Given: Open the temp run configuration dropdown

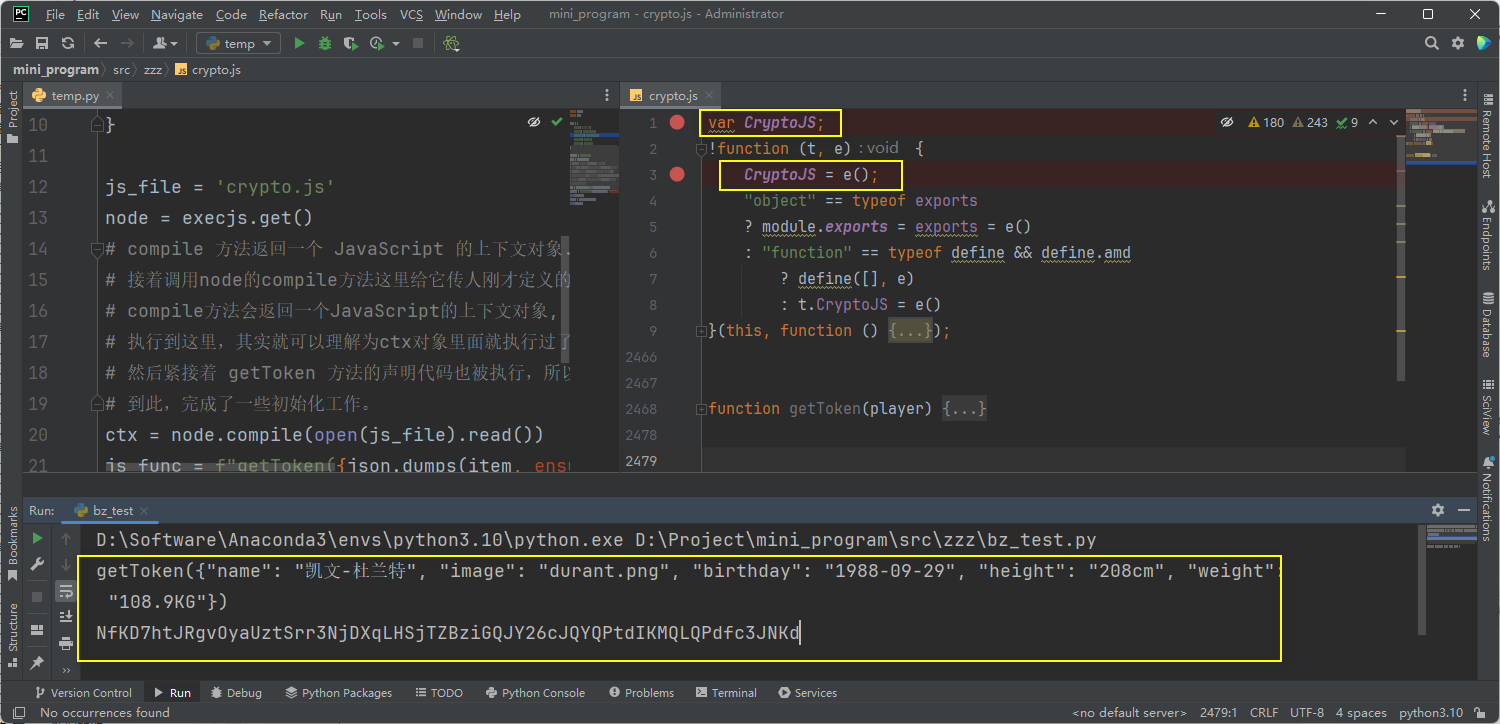Looking at the screenshot, I should point(238,43).
